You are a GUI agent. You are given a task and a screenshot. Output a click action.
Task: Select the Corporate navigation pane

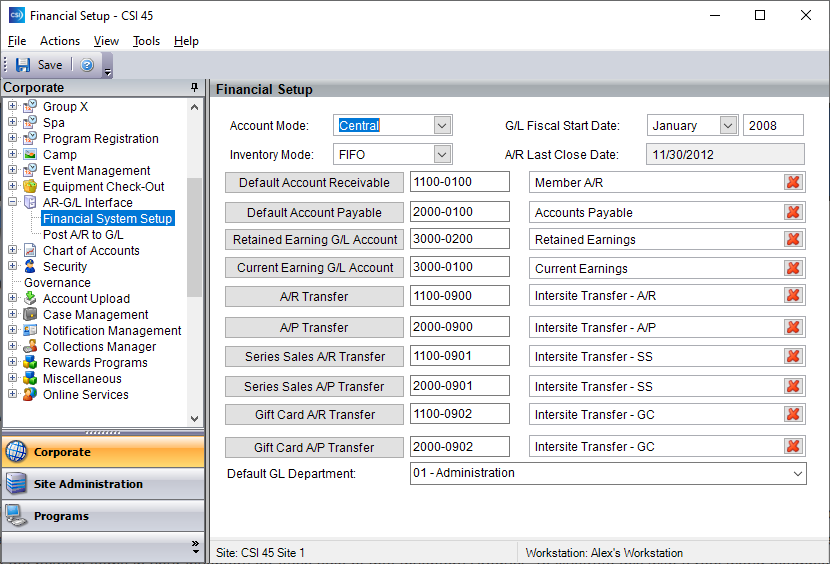[x=103, y=452]
